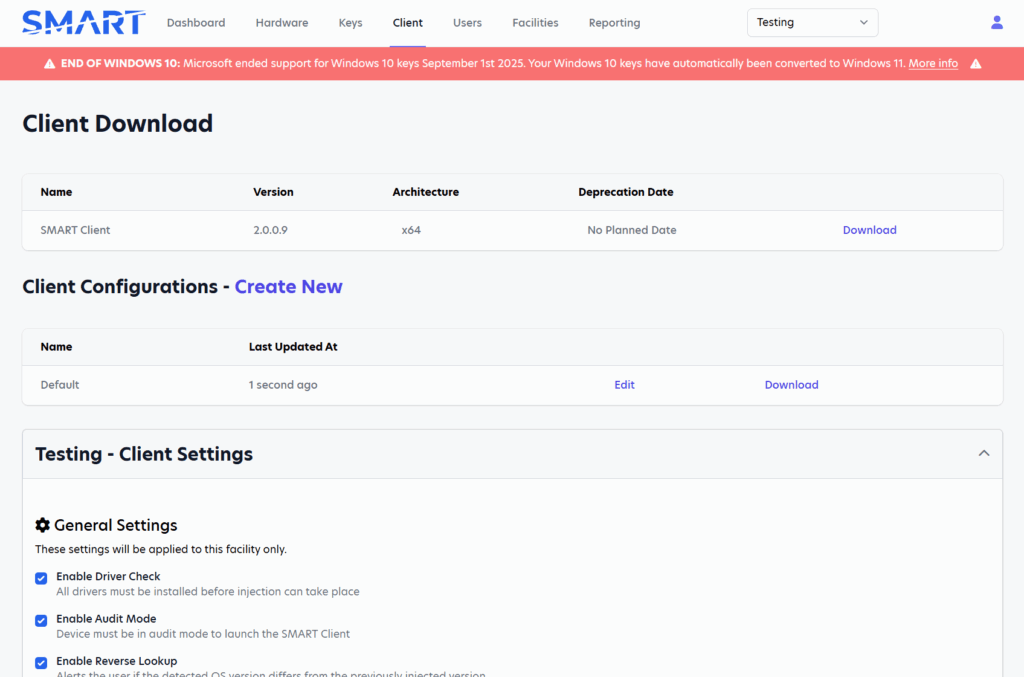Open the Users tab
This screenshot has width=1024, height=677.
pyautogui.click(x=468, y=23)
